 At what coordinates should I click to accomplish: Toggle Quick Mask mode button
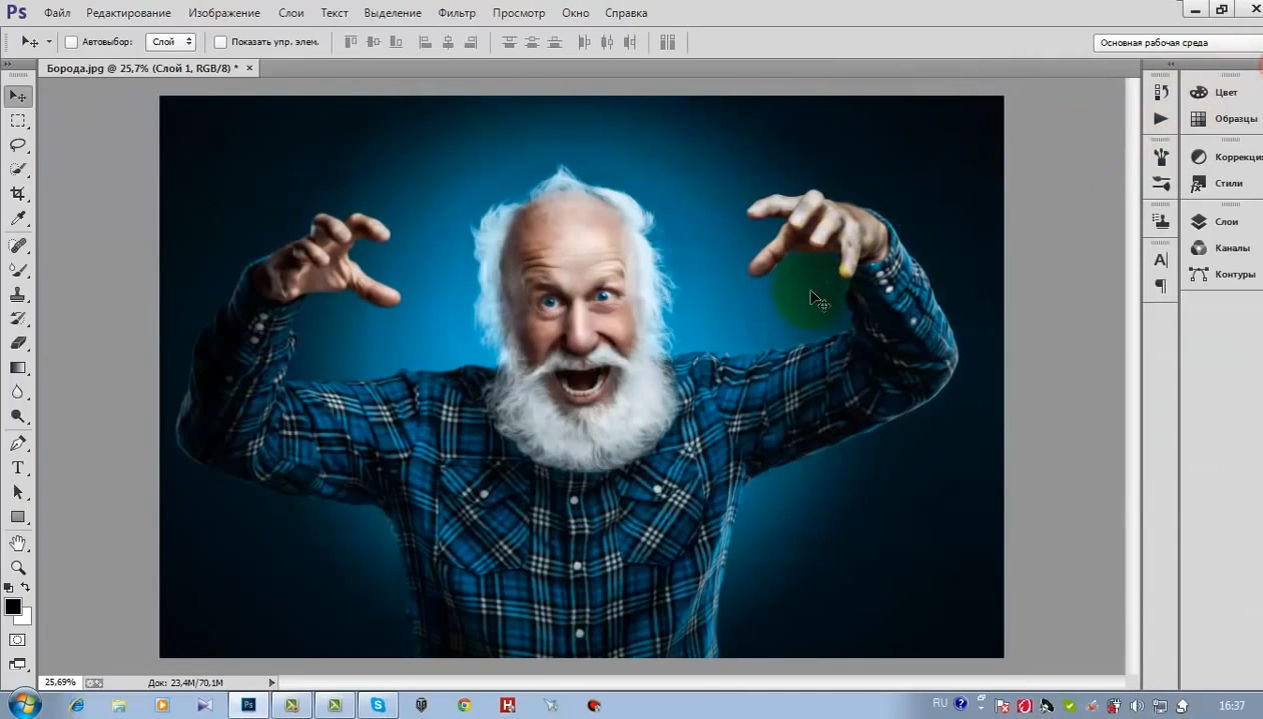18,640
